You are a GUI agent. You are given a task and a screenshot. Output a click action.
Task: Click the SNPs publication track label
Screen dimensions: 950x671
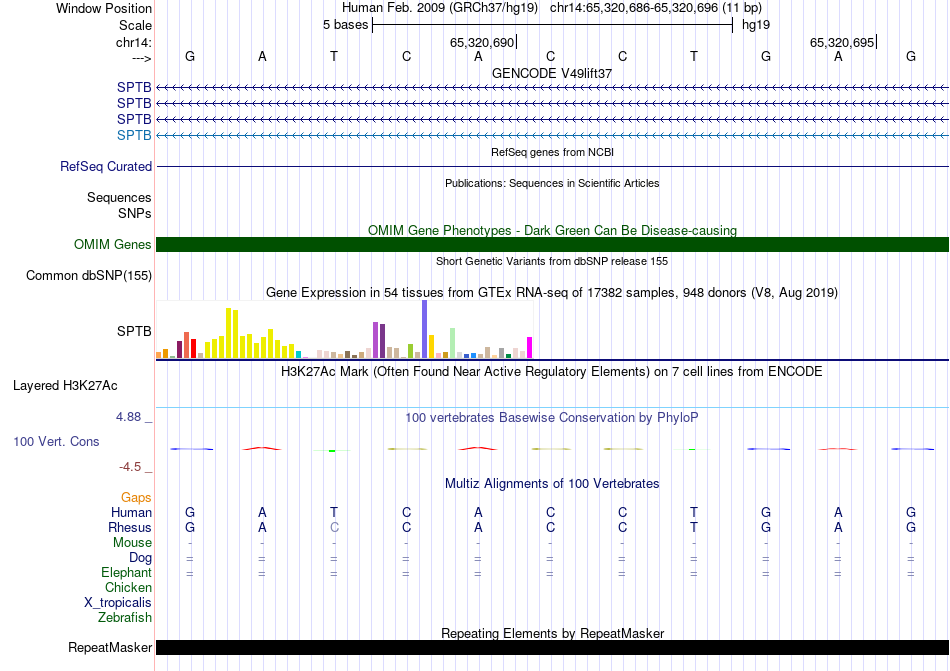135,213
